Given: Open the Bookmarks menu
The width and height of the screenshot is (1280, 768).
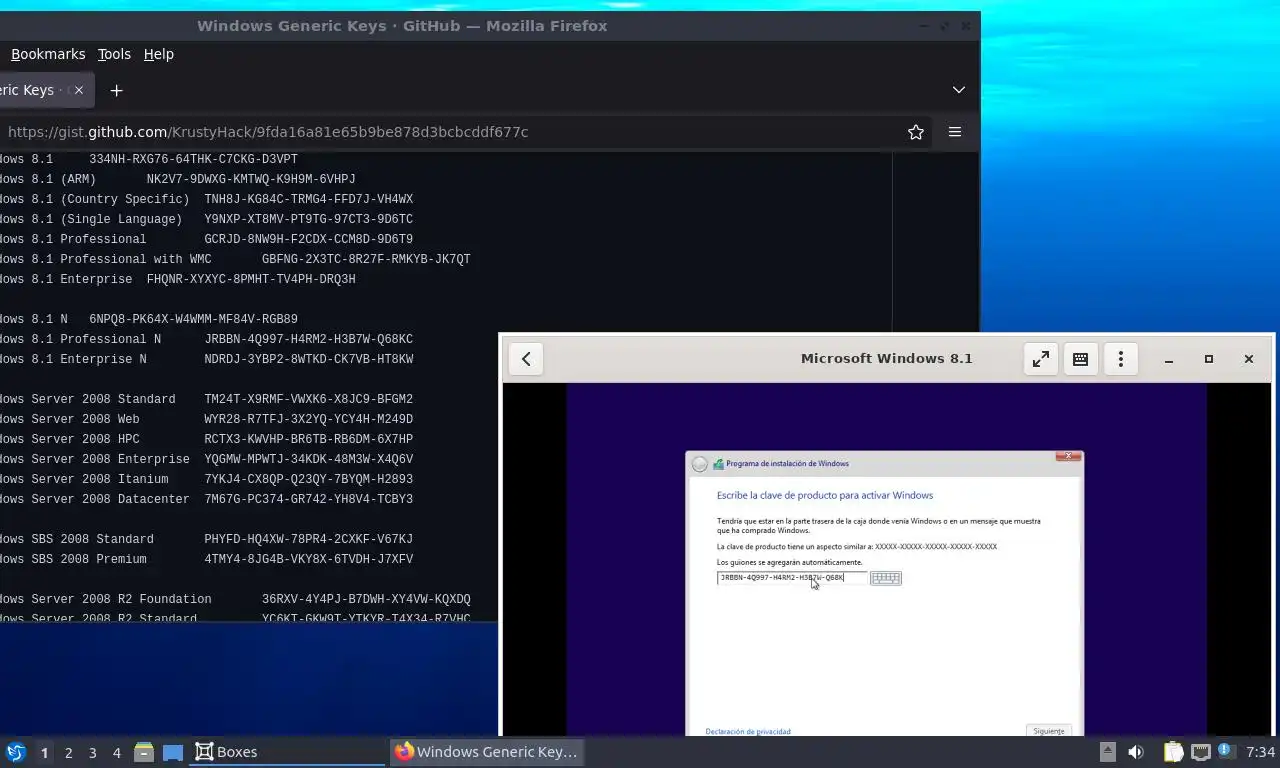Looking at the screenshot, I should coord(48,54).
